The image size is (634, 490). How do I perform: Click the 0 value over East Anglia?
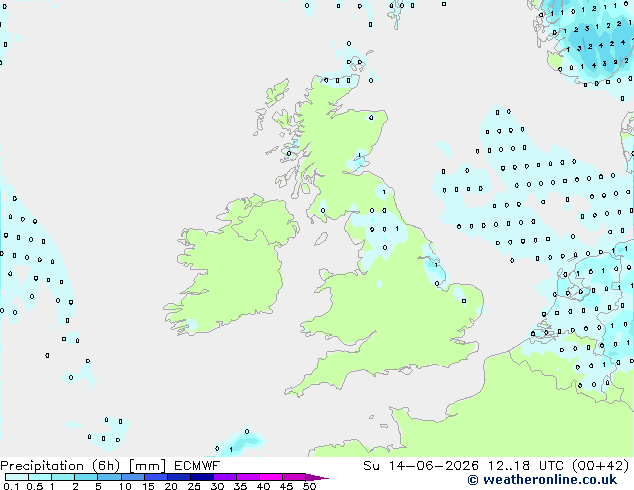coord(464,301)
